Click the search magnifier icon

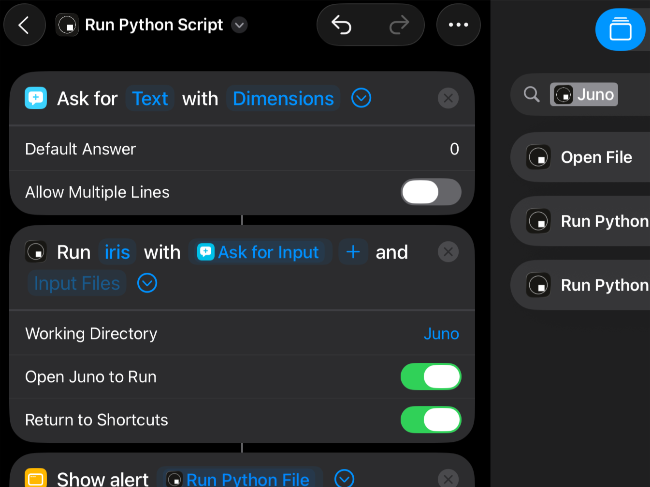coord(531,94)
